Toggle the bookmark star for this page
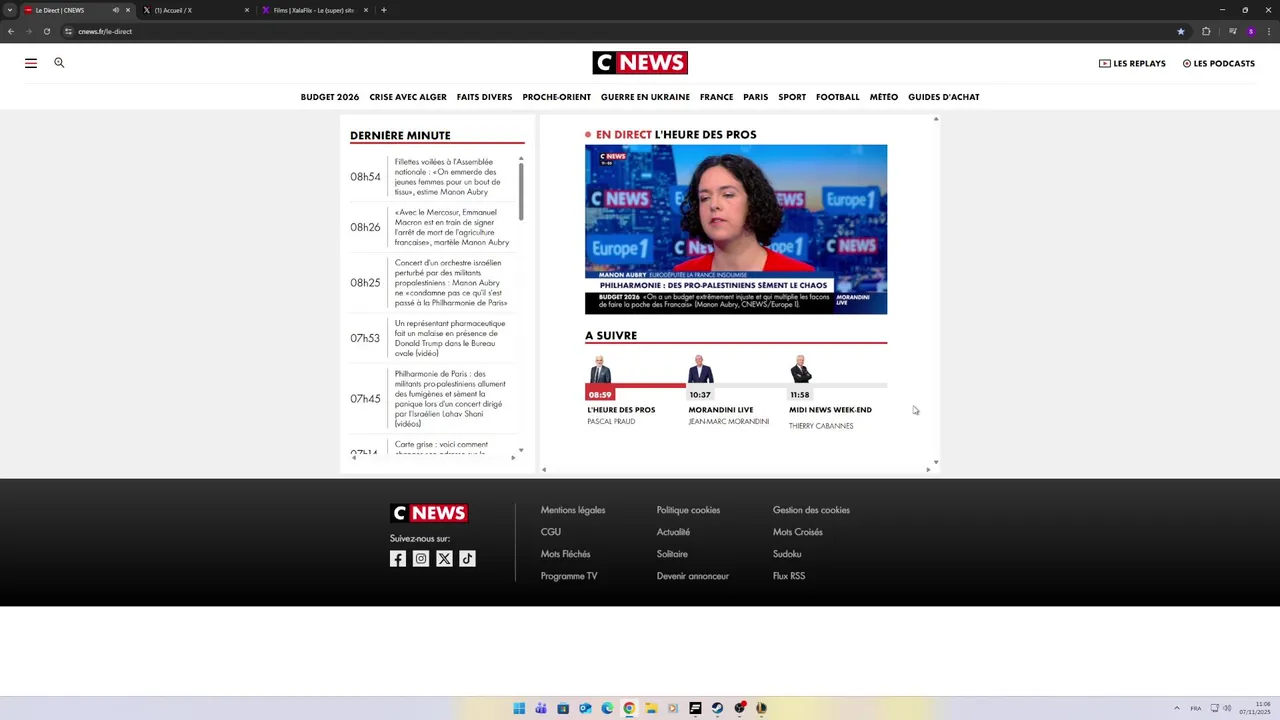The width and height of the screenshot is (1280, 720). 1181,31
